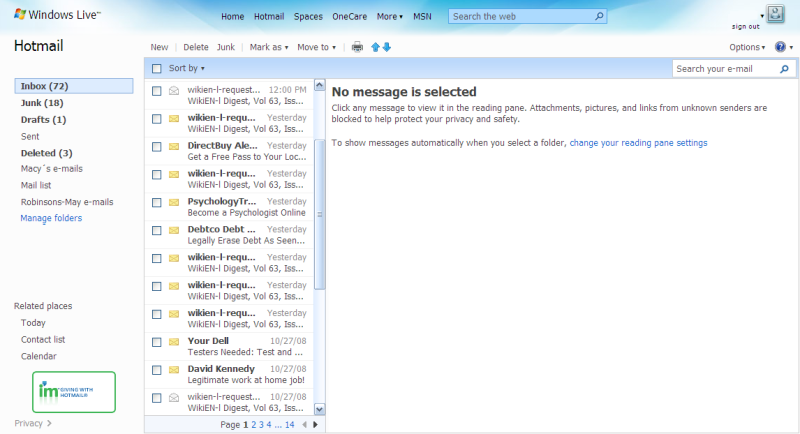Viewport: 800px width, 434px height.
Task: Open OneCare in top navigation
Action: point(349,16)
